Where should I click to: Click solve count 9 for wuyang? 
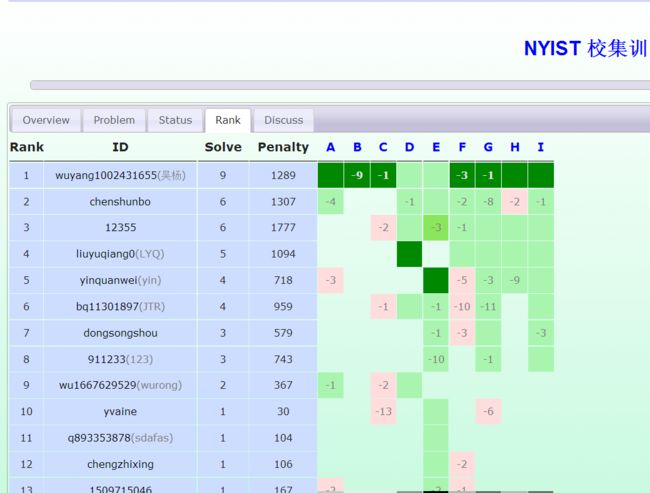pos(223,175)
